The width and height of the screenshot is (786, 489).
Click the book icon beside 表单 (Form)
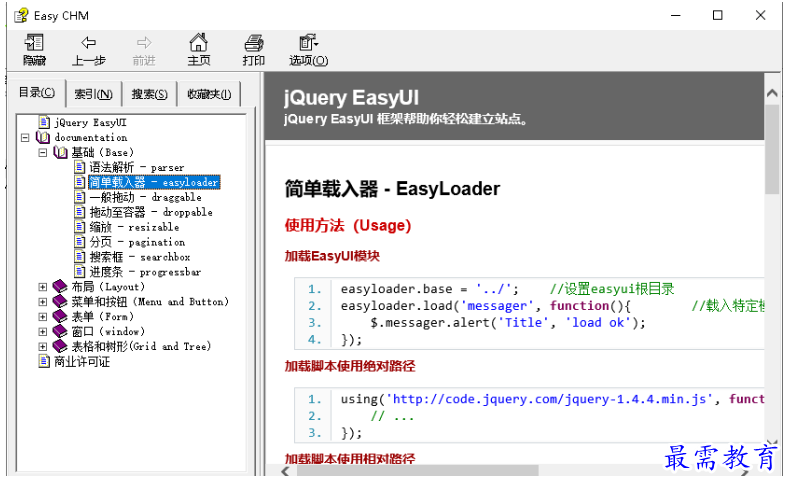pyautogui.click(x=60, y=317)
